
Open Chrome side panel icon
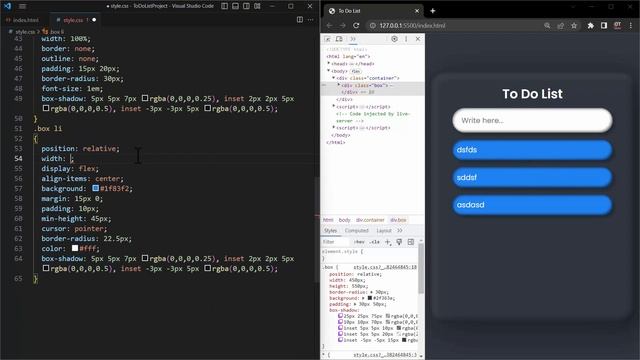(604, 25)
